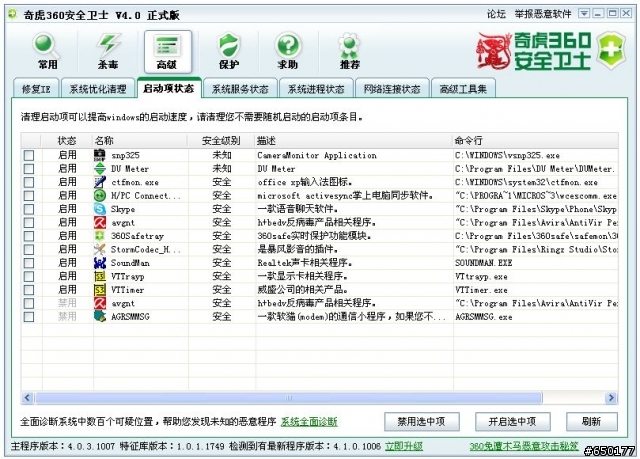Click the VTTimer row icon
Screen dimensions: 640x459
[x=100, y=290]
